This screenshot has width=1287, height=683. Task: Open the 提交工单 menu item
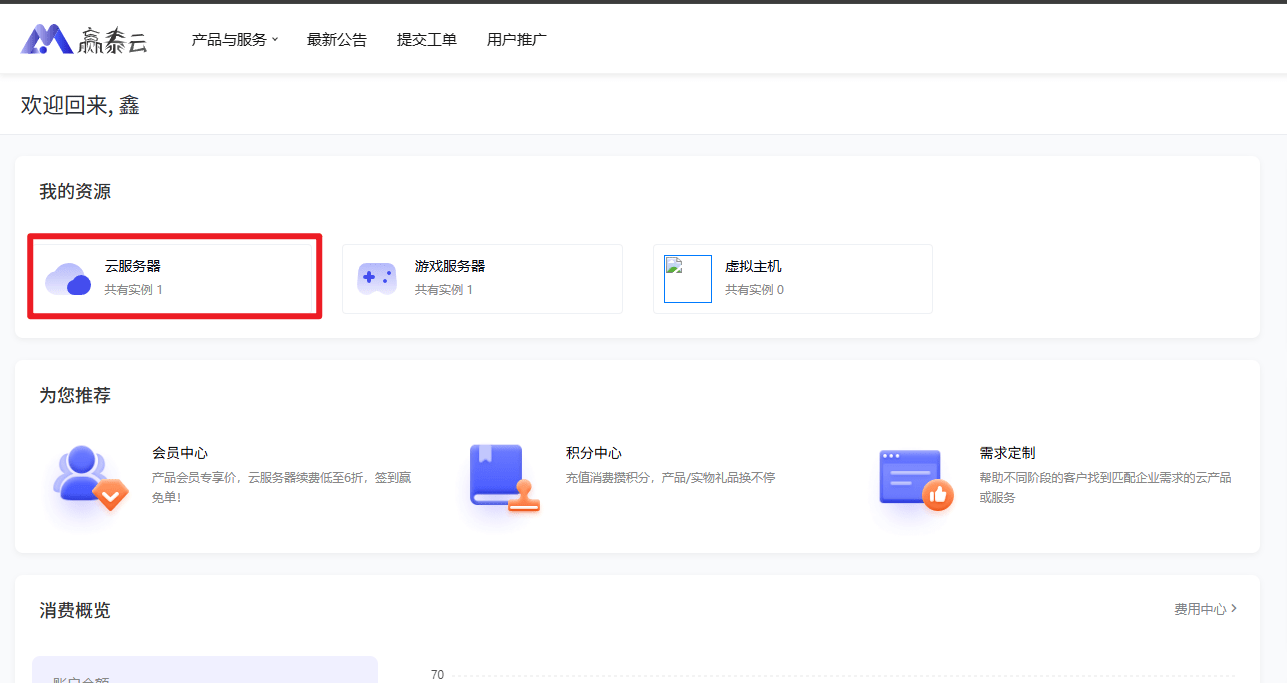pyautogui.click(x=427, y=40)
